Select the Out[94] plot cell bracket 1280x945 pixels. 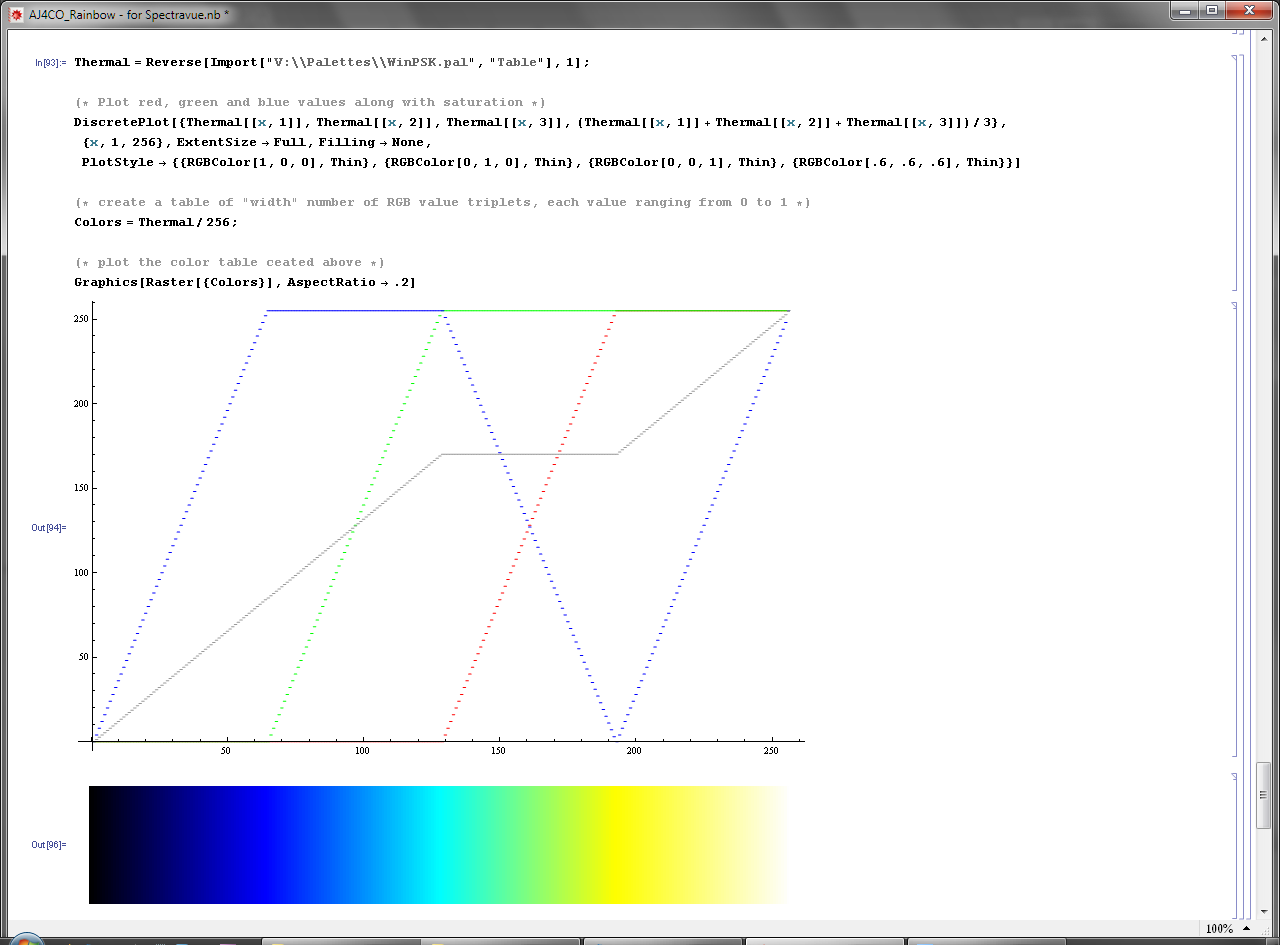pyautogui.click(x=1235, y=530)
